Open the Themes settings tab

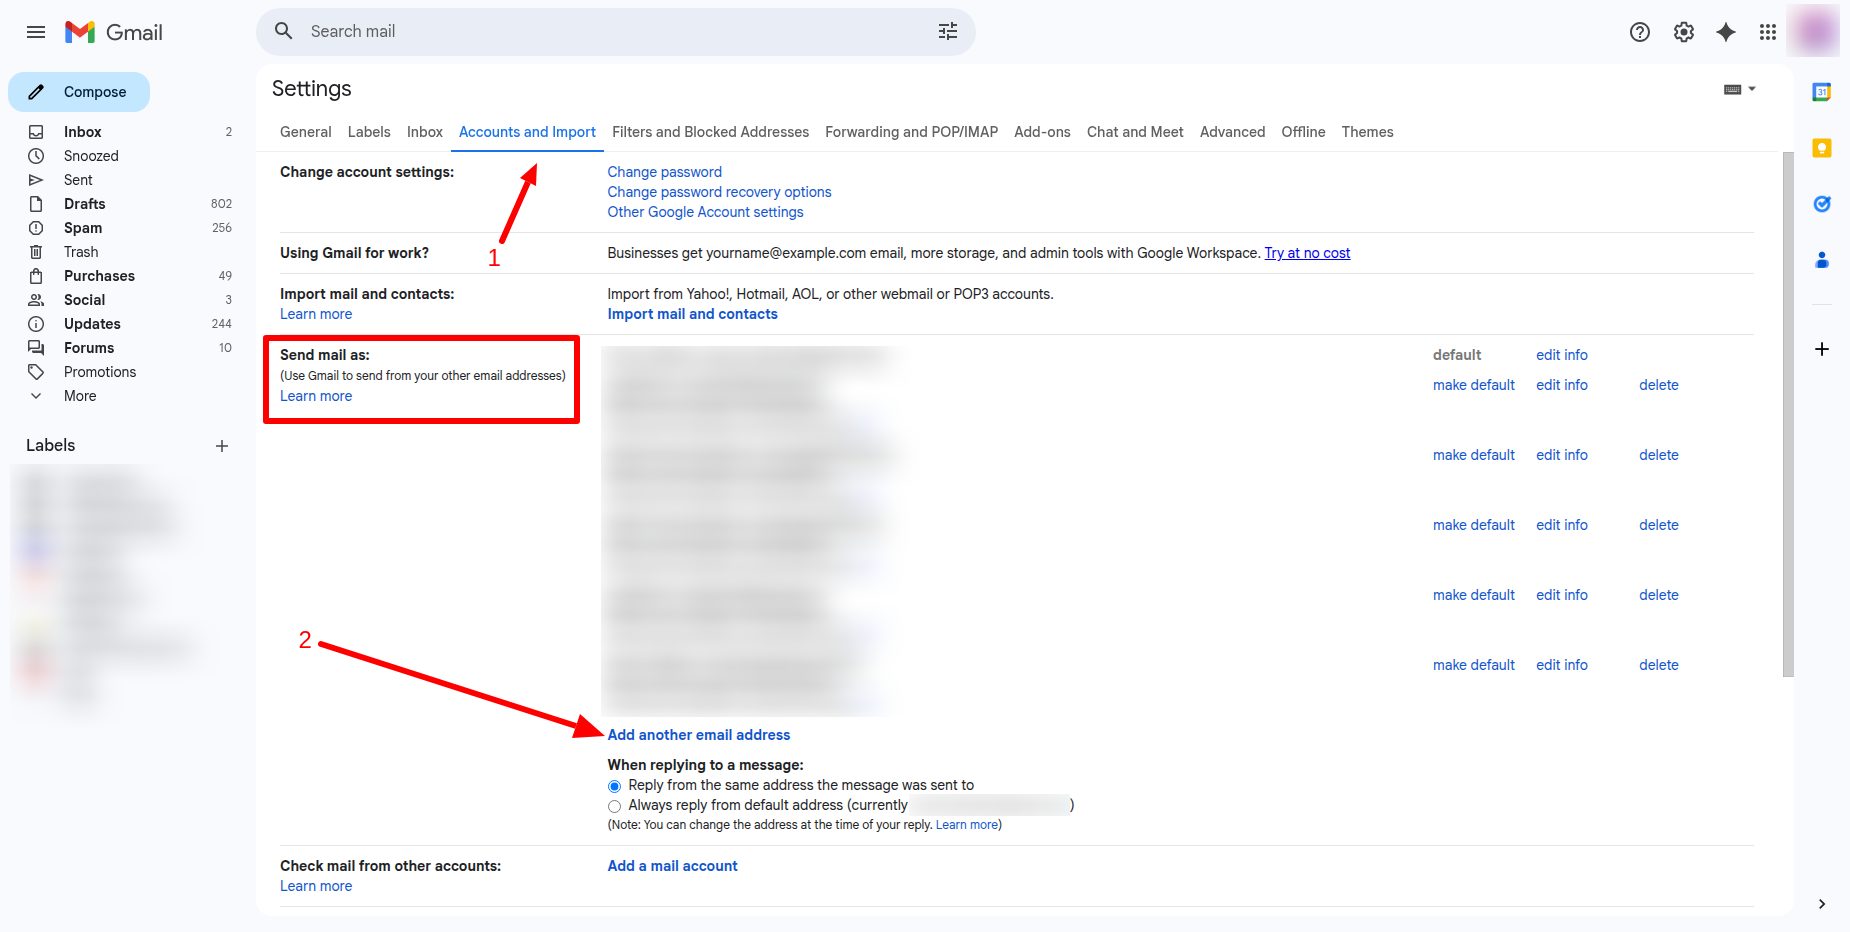tap(1367, 131)
